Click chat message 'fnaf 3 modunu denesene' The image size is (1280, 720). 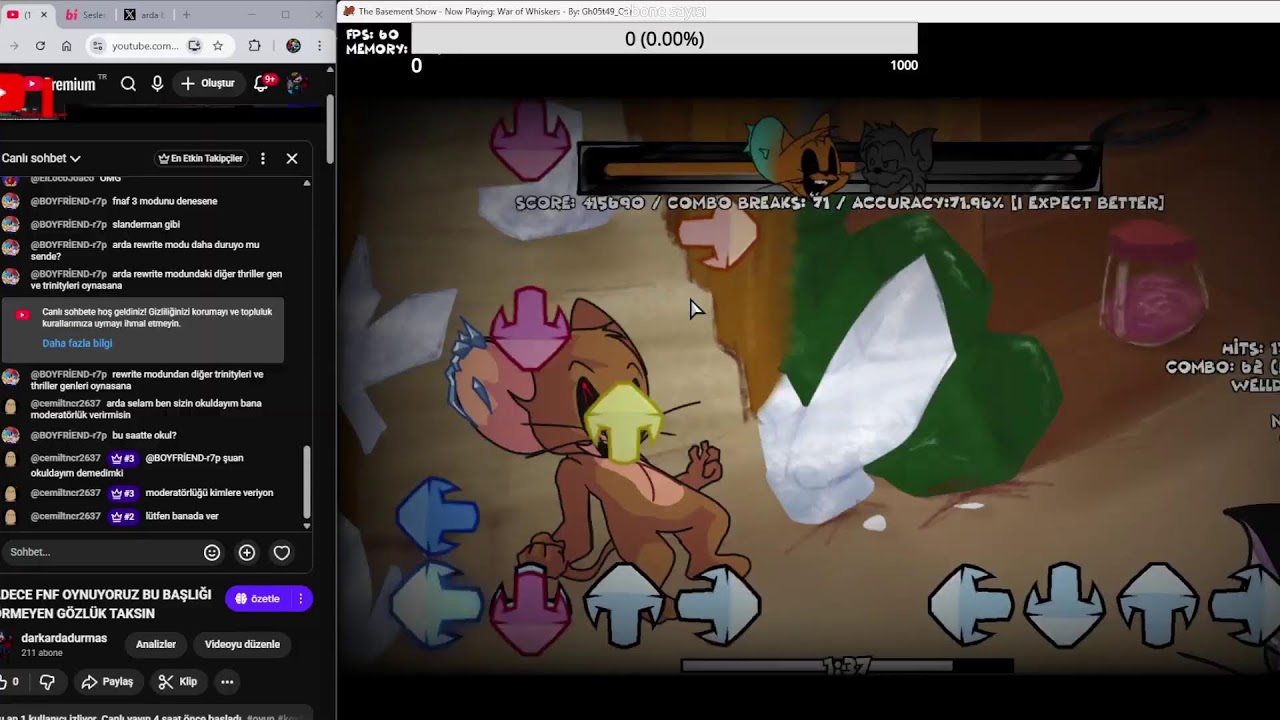[x=165, y=201]
